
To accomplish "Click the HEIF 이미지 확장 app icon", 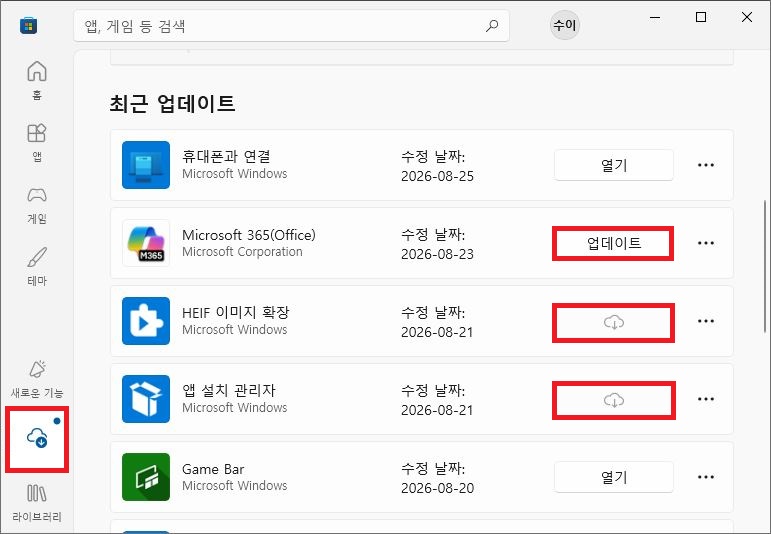I will point(146,321).
